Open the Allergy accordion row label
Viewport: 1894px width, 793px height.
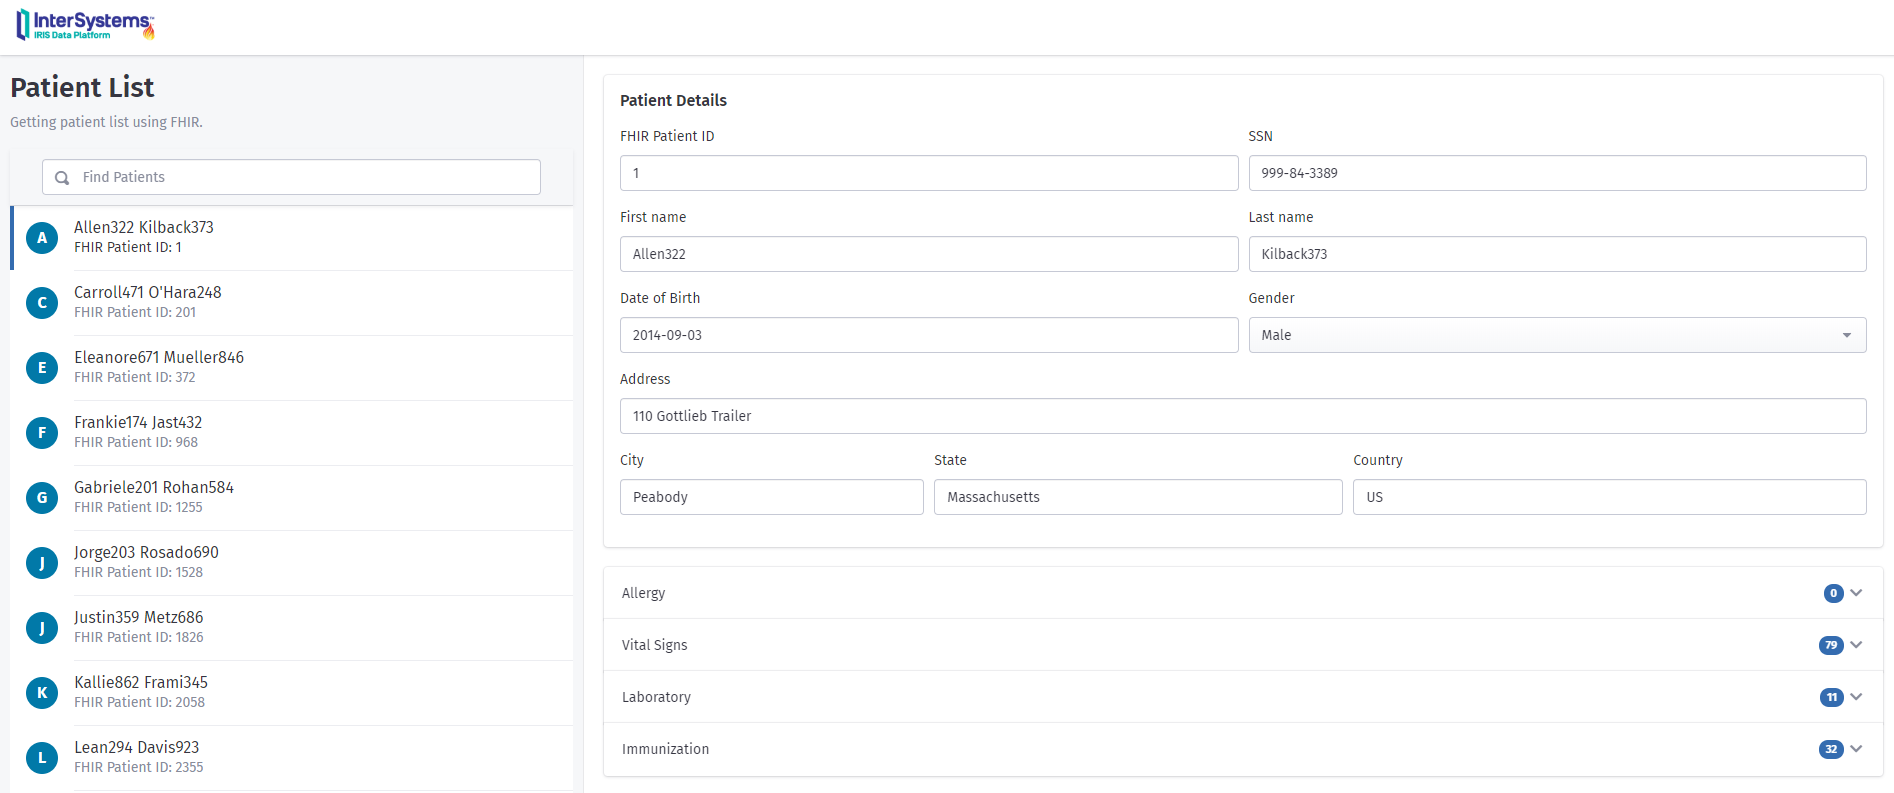click(643, 593)
